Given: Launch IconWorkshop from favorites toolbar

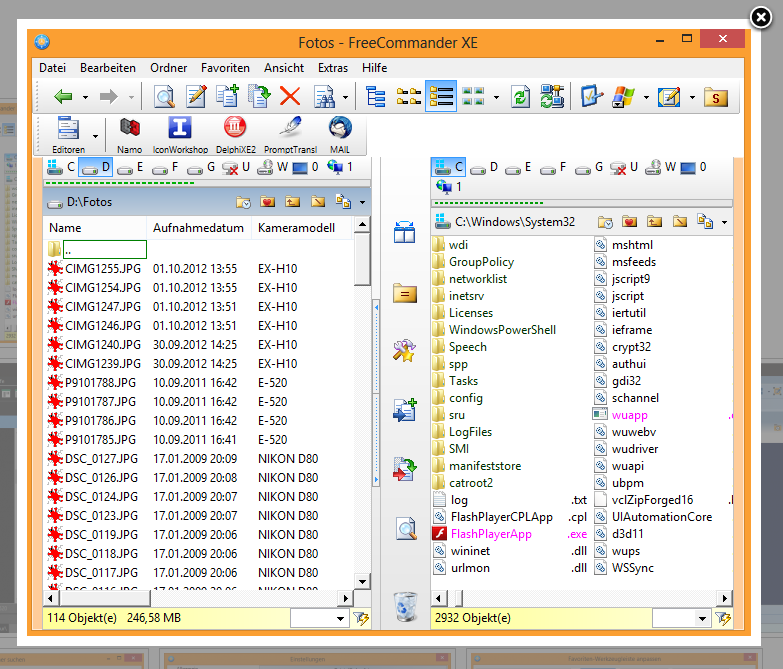Looking at the screenshot, I should point(180,135).
